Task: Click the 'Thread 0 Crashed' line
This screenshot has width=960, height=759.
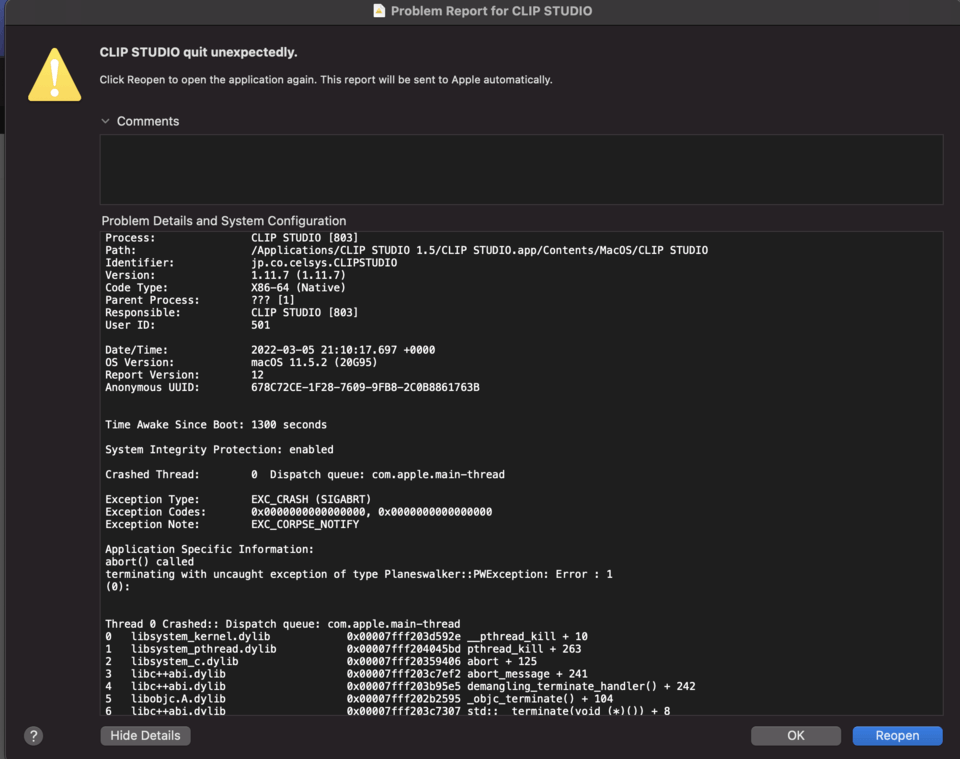Action: [282, 624]
